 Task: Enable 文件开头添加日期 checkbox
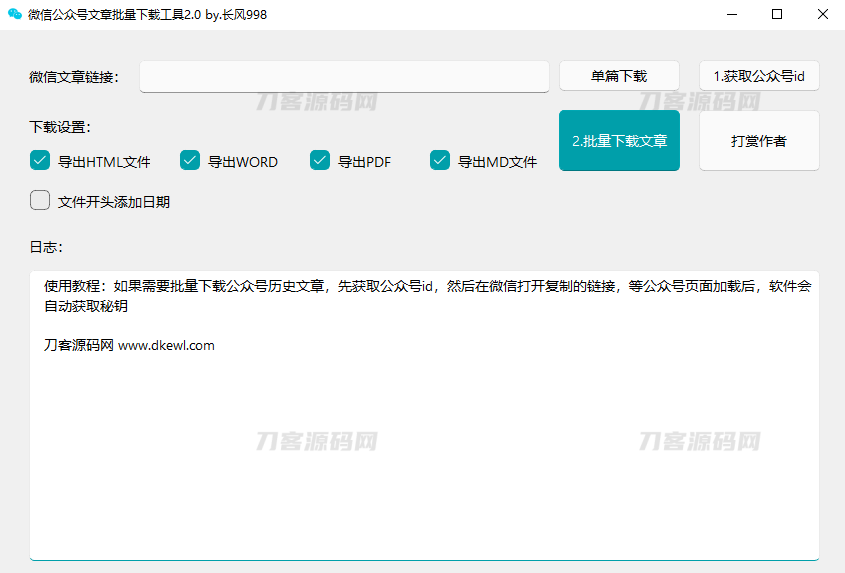click(x=40, y=201)
